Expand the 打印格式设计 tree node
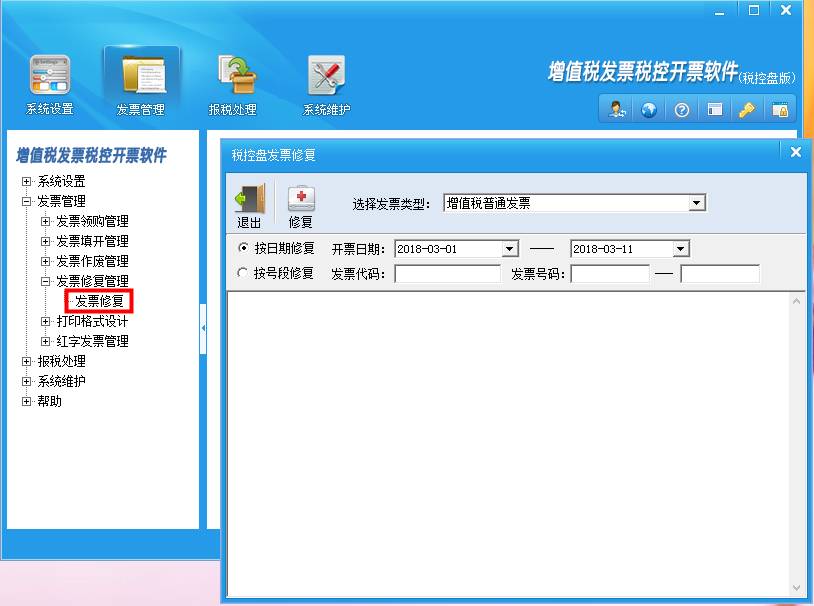Screen dimensions: 814x606 tap(46, 321)
